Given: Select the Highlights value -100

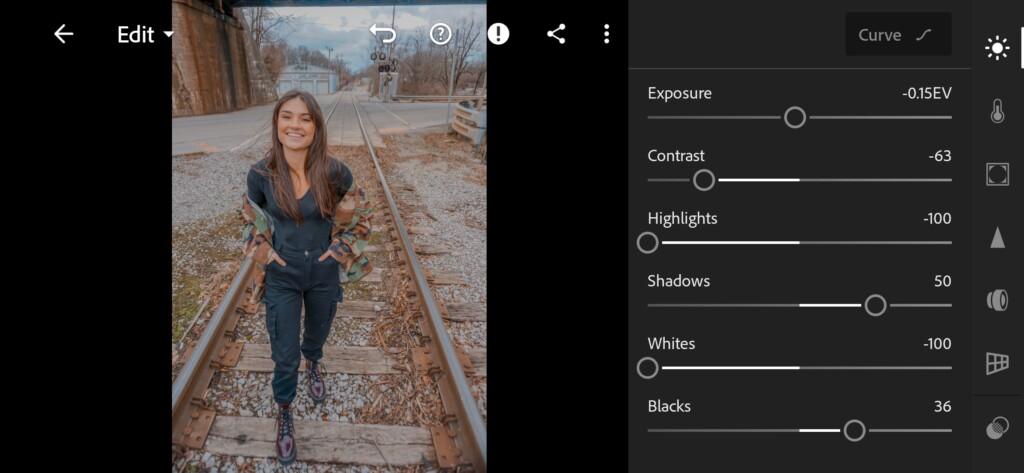Looking at the screenshot, I should click(x=937, y=219).
